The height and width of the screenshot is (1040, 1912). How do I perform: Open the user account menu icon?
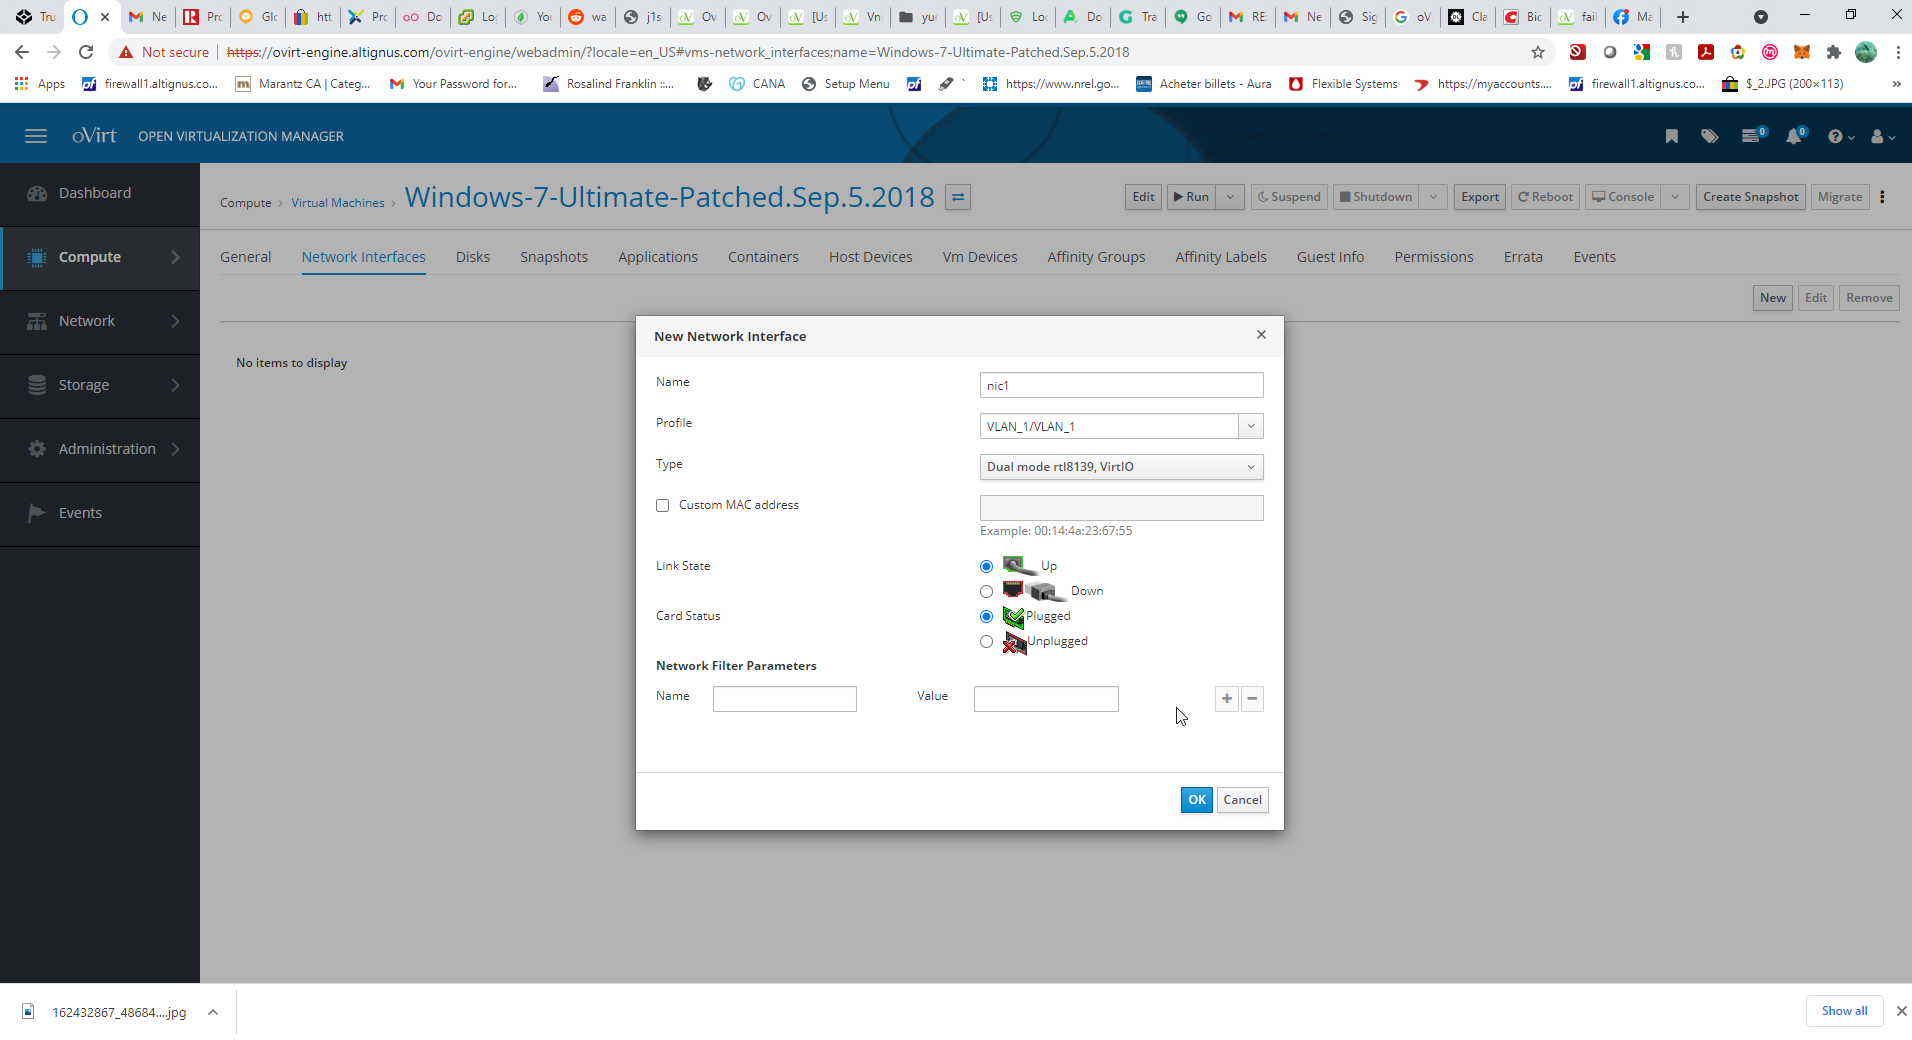pos(1881,136)
